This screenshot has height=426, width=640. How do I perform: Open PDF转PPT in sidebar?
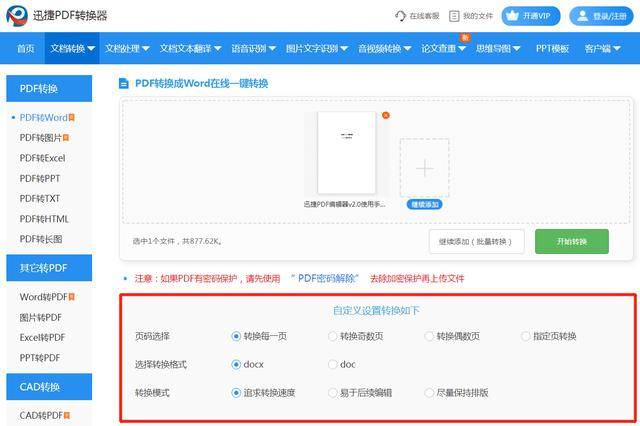[x=40, y=178]
